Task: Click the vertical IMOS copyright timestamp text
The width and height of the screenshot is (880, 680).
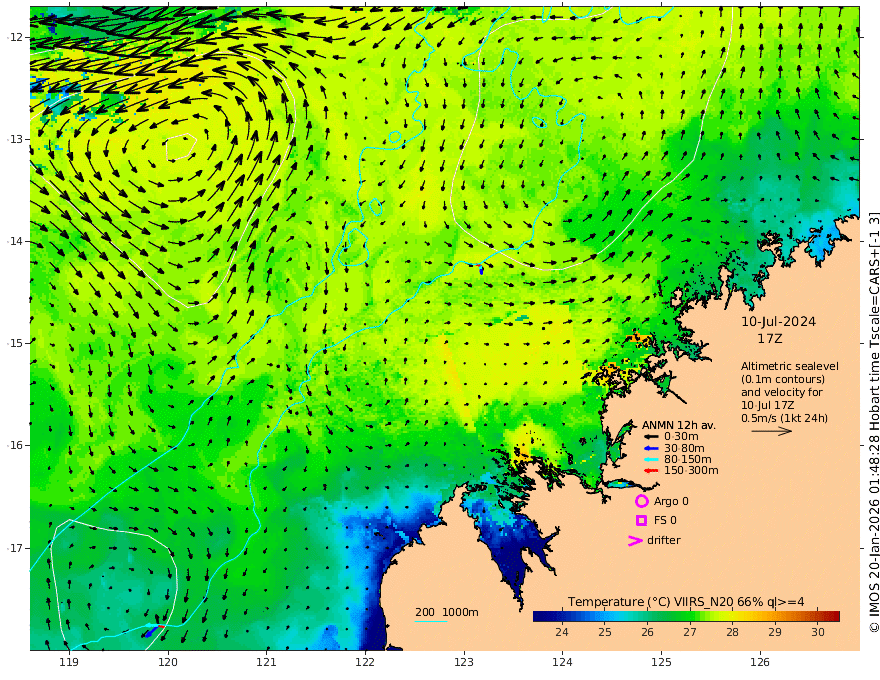Action: (874, 422)
